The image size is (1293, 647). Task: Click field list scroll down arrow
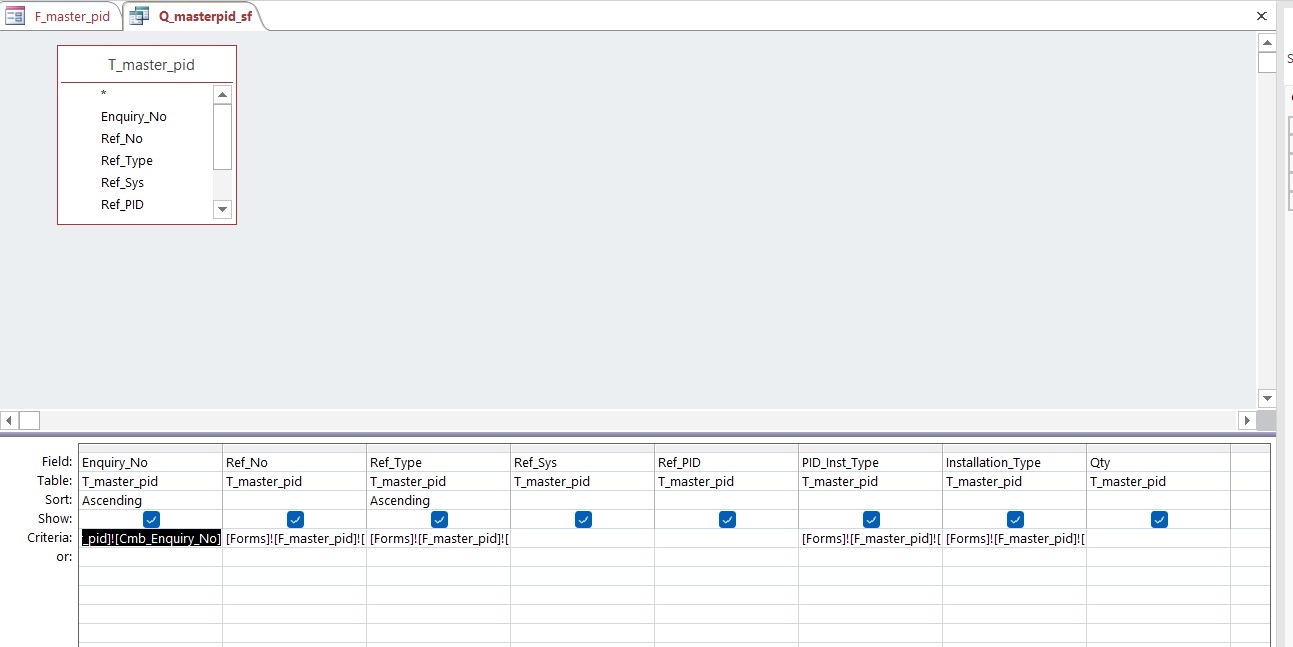(x=223, y=209)
